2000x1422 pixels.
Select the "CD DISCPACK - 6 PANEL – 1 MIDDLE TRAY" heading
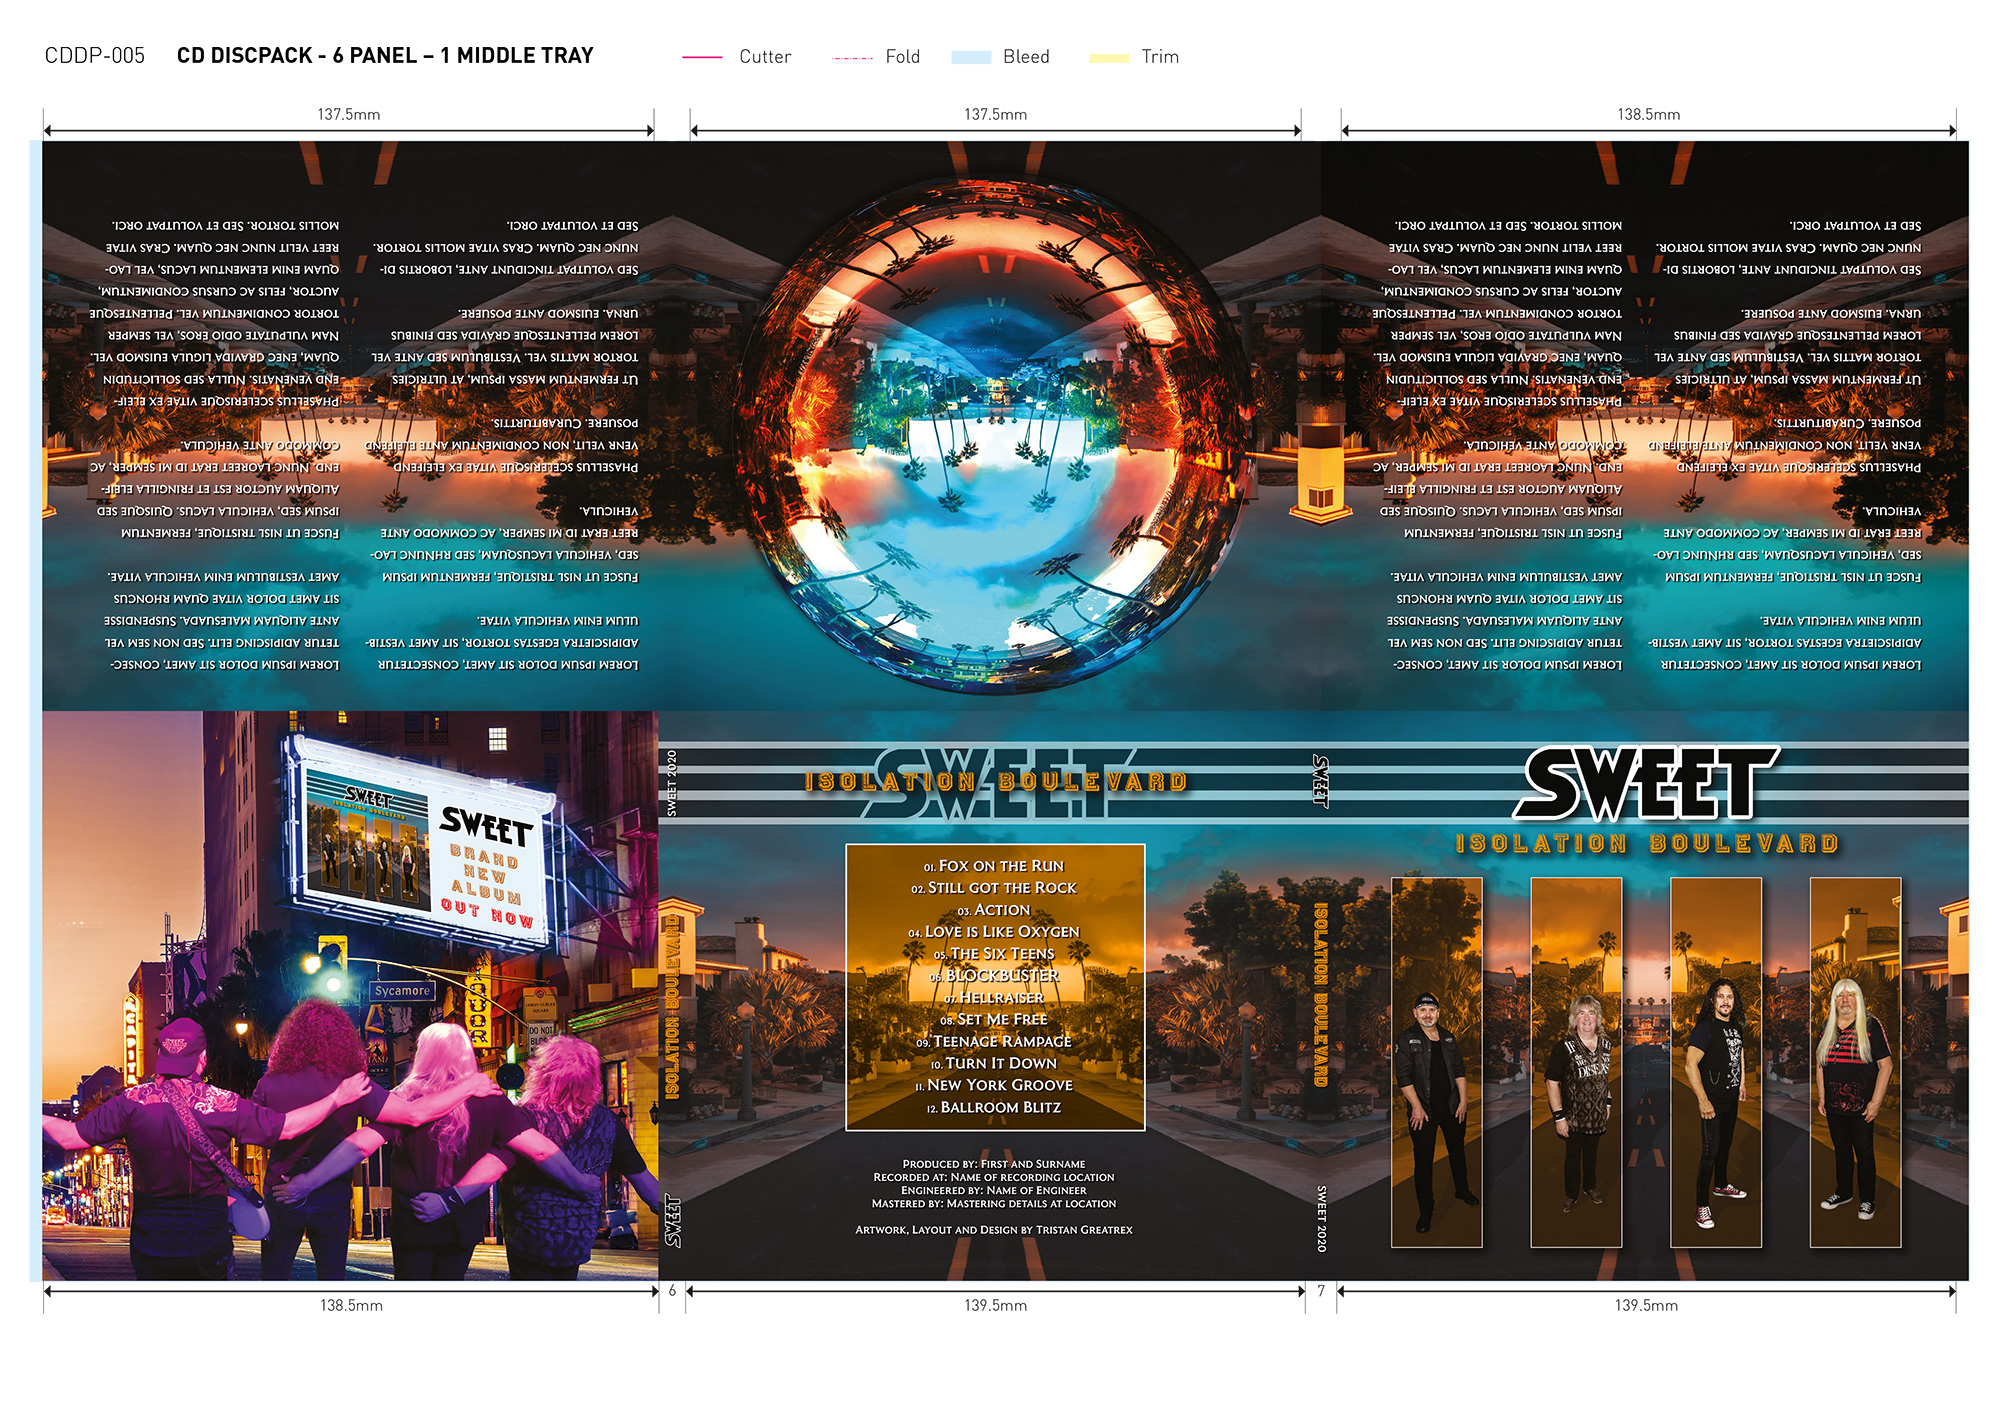[x=385, y=56]
